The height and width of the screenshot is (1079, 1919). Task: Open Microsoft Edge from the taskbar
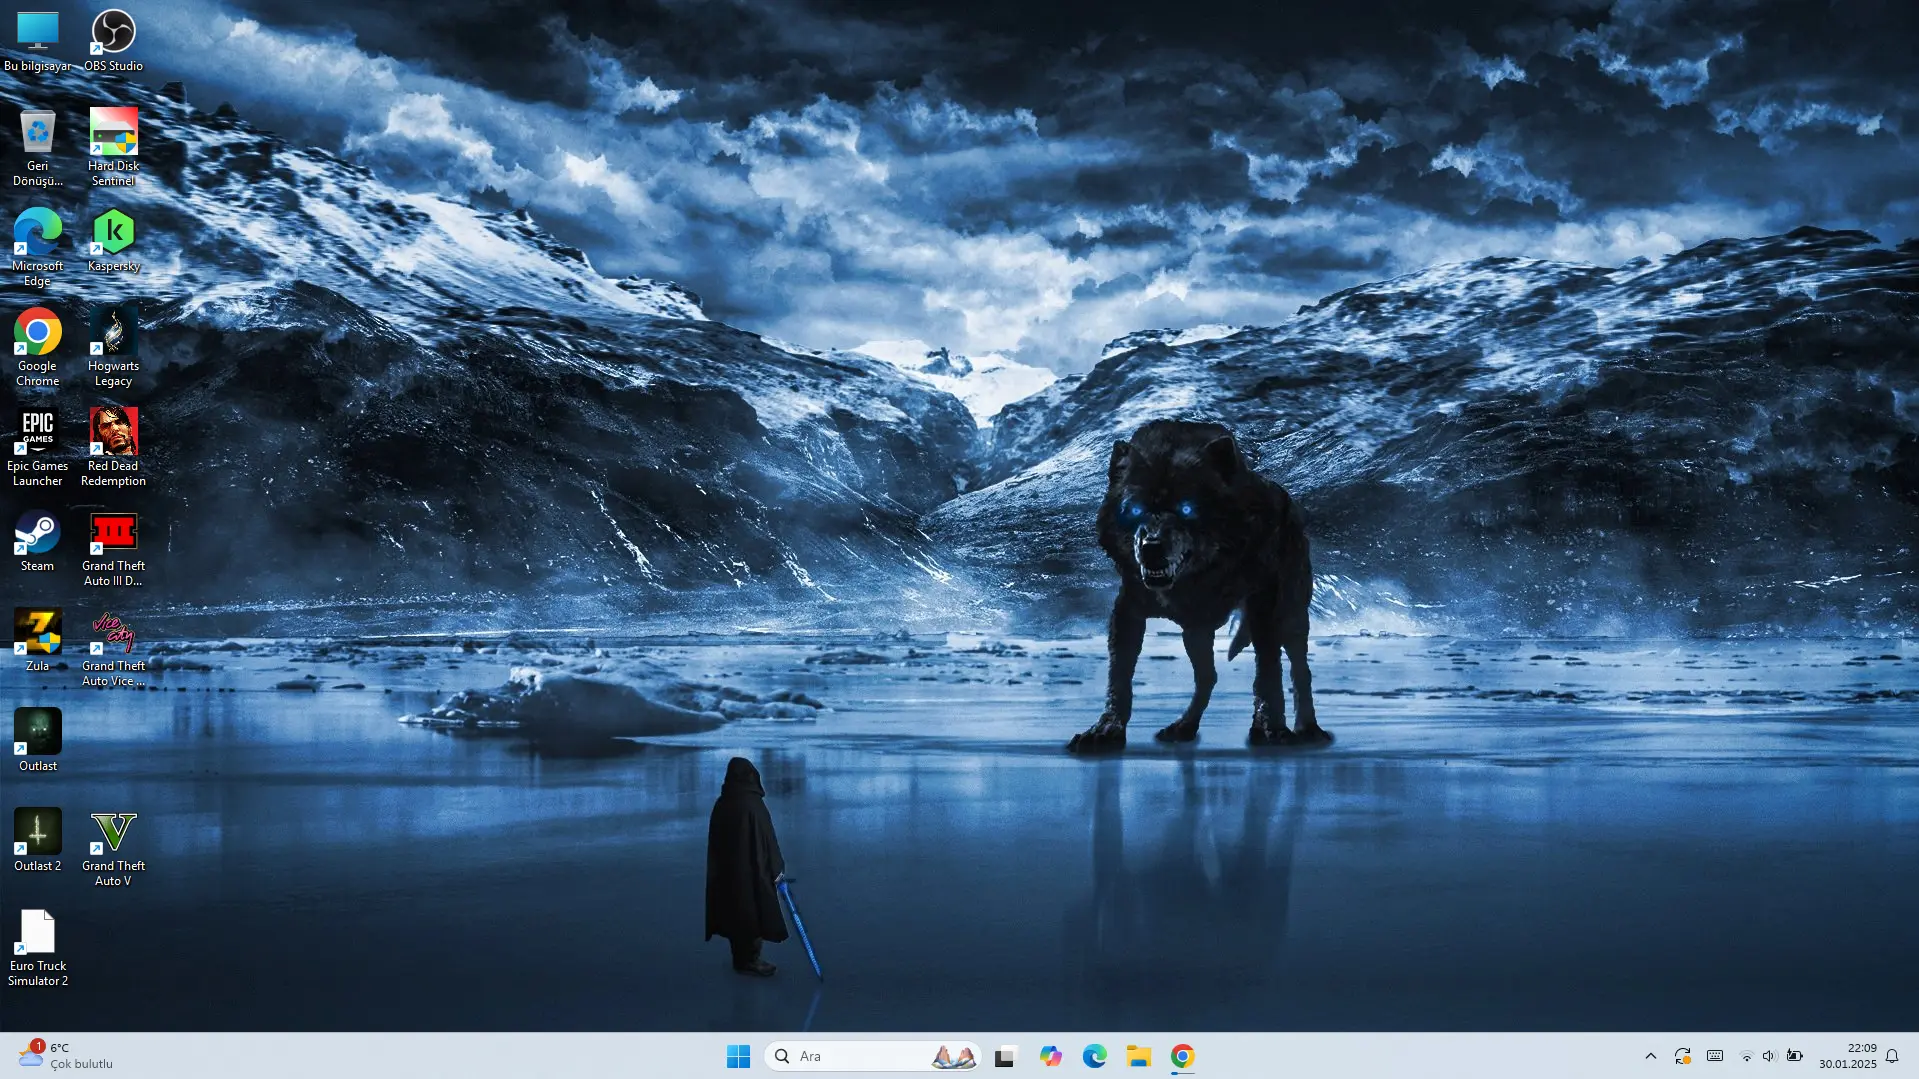(x=1094, y=1056)
